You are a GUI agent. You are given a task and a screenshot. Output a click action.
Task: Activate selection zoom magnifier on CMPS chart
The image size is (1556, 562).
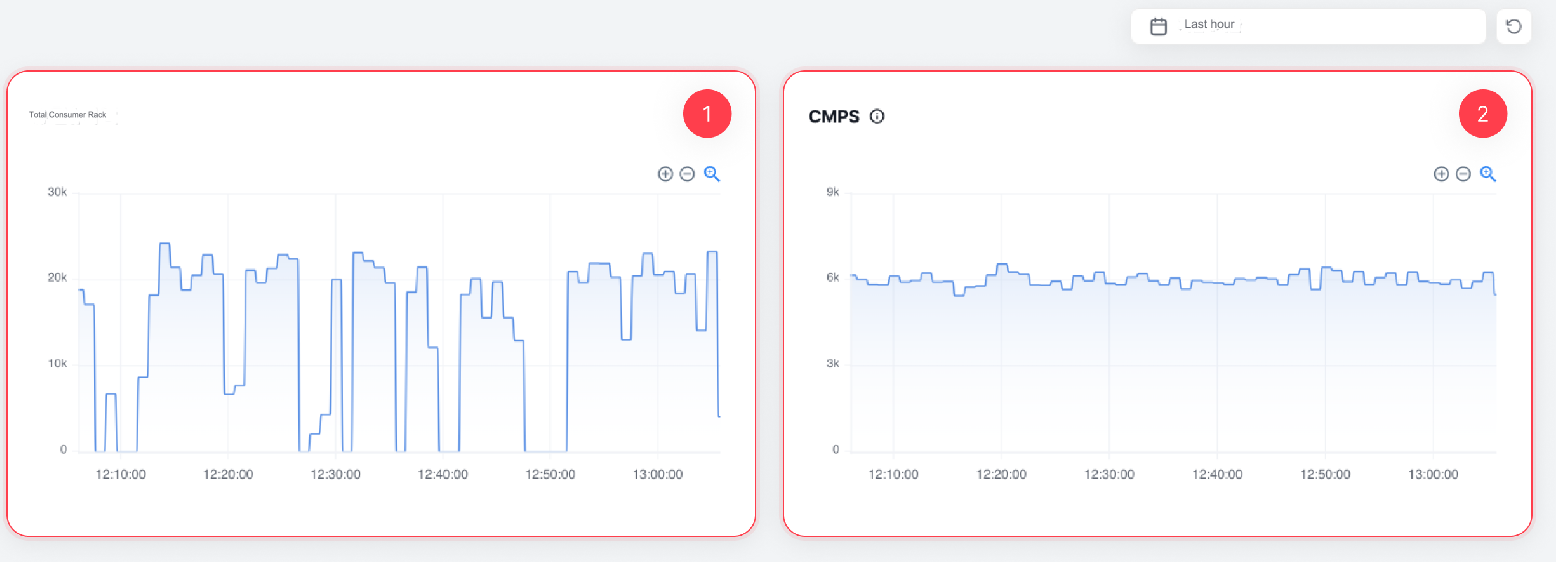pos(1488,174)
